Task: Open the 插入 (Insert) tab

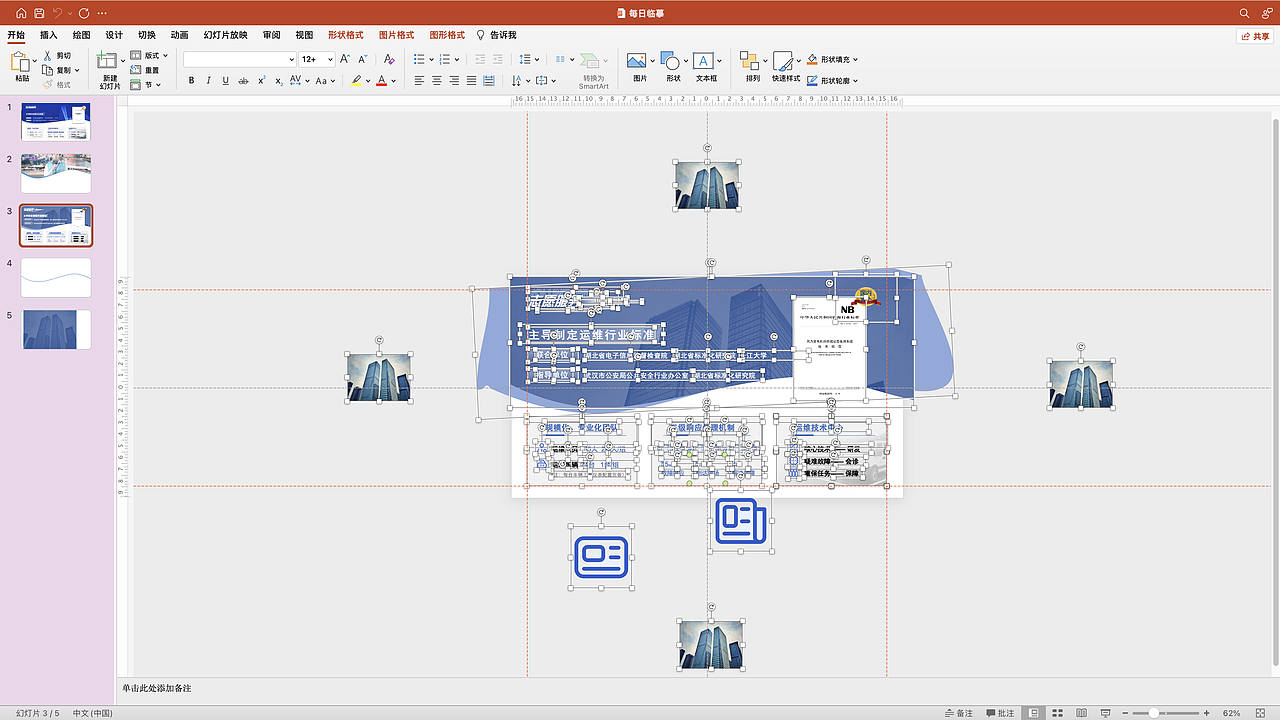Action: (49, 35)
